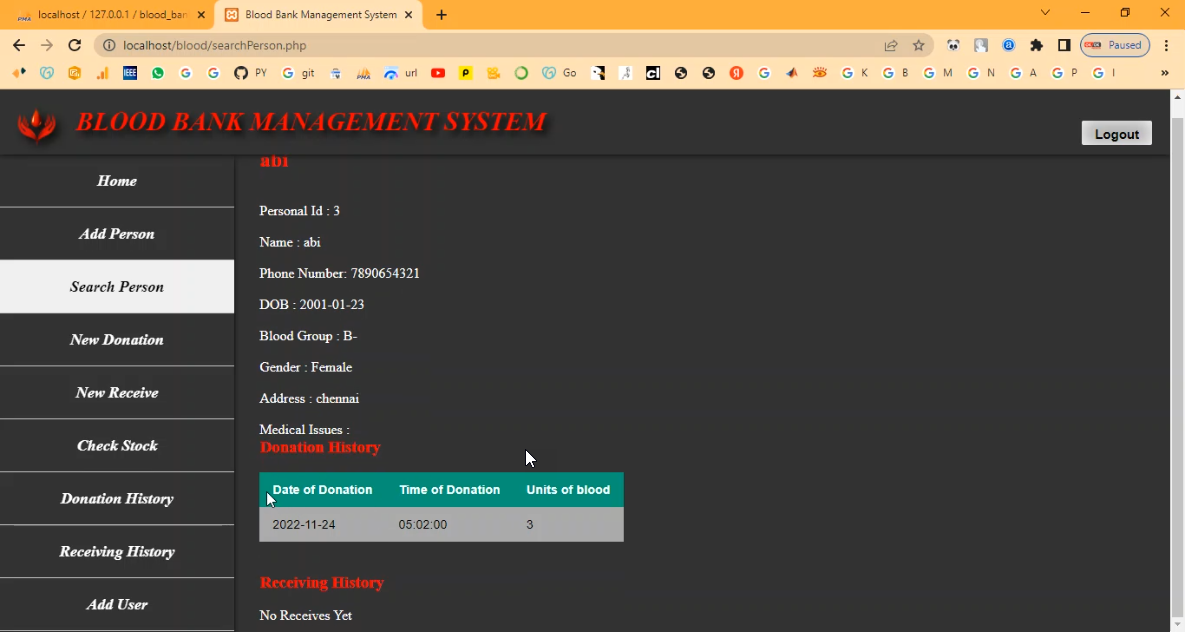This screenshot has height=632, width=1185.
Task: Open the tab search dropdown arrow
Action: 1045,13
